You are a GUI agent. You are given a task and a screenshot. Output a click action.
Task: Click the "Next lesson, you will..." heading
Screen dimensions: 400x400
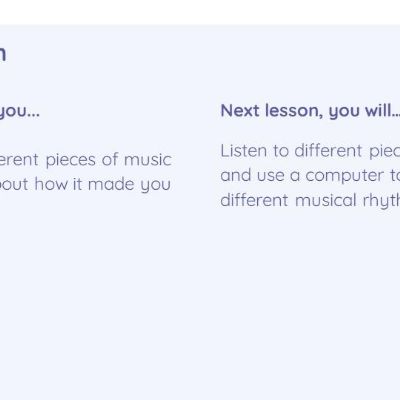pos(310,111)
